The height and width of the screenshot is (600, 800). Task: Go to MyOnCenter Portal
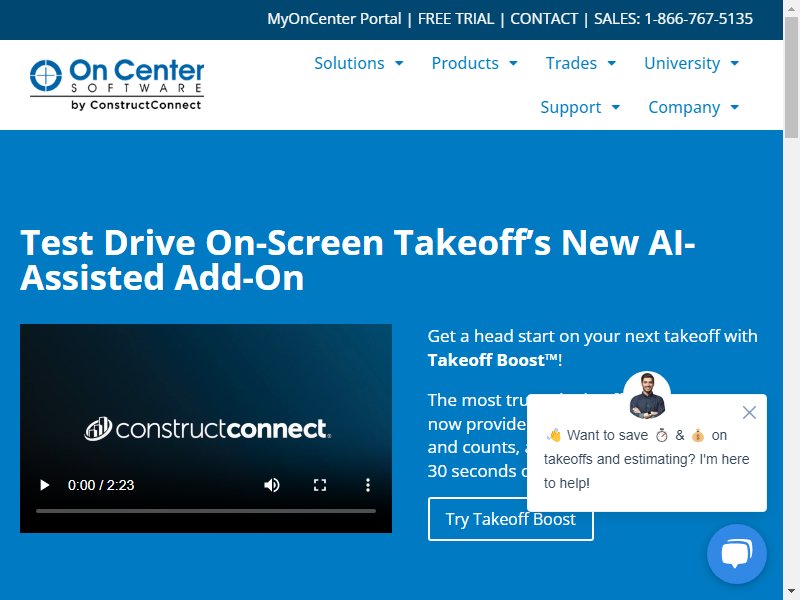(x=334, y=19)
